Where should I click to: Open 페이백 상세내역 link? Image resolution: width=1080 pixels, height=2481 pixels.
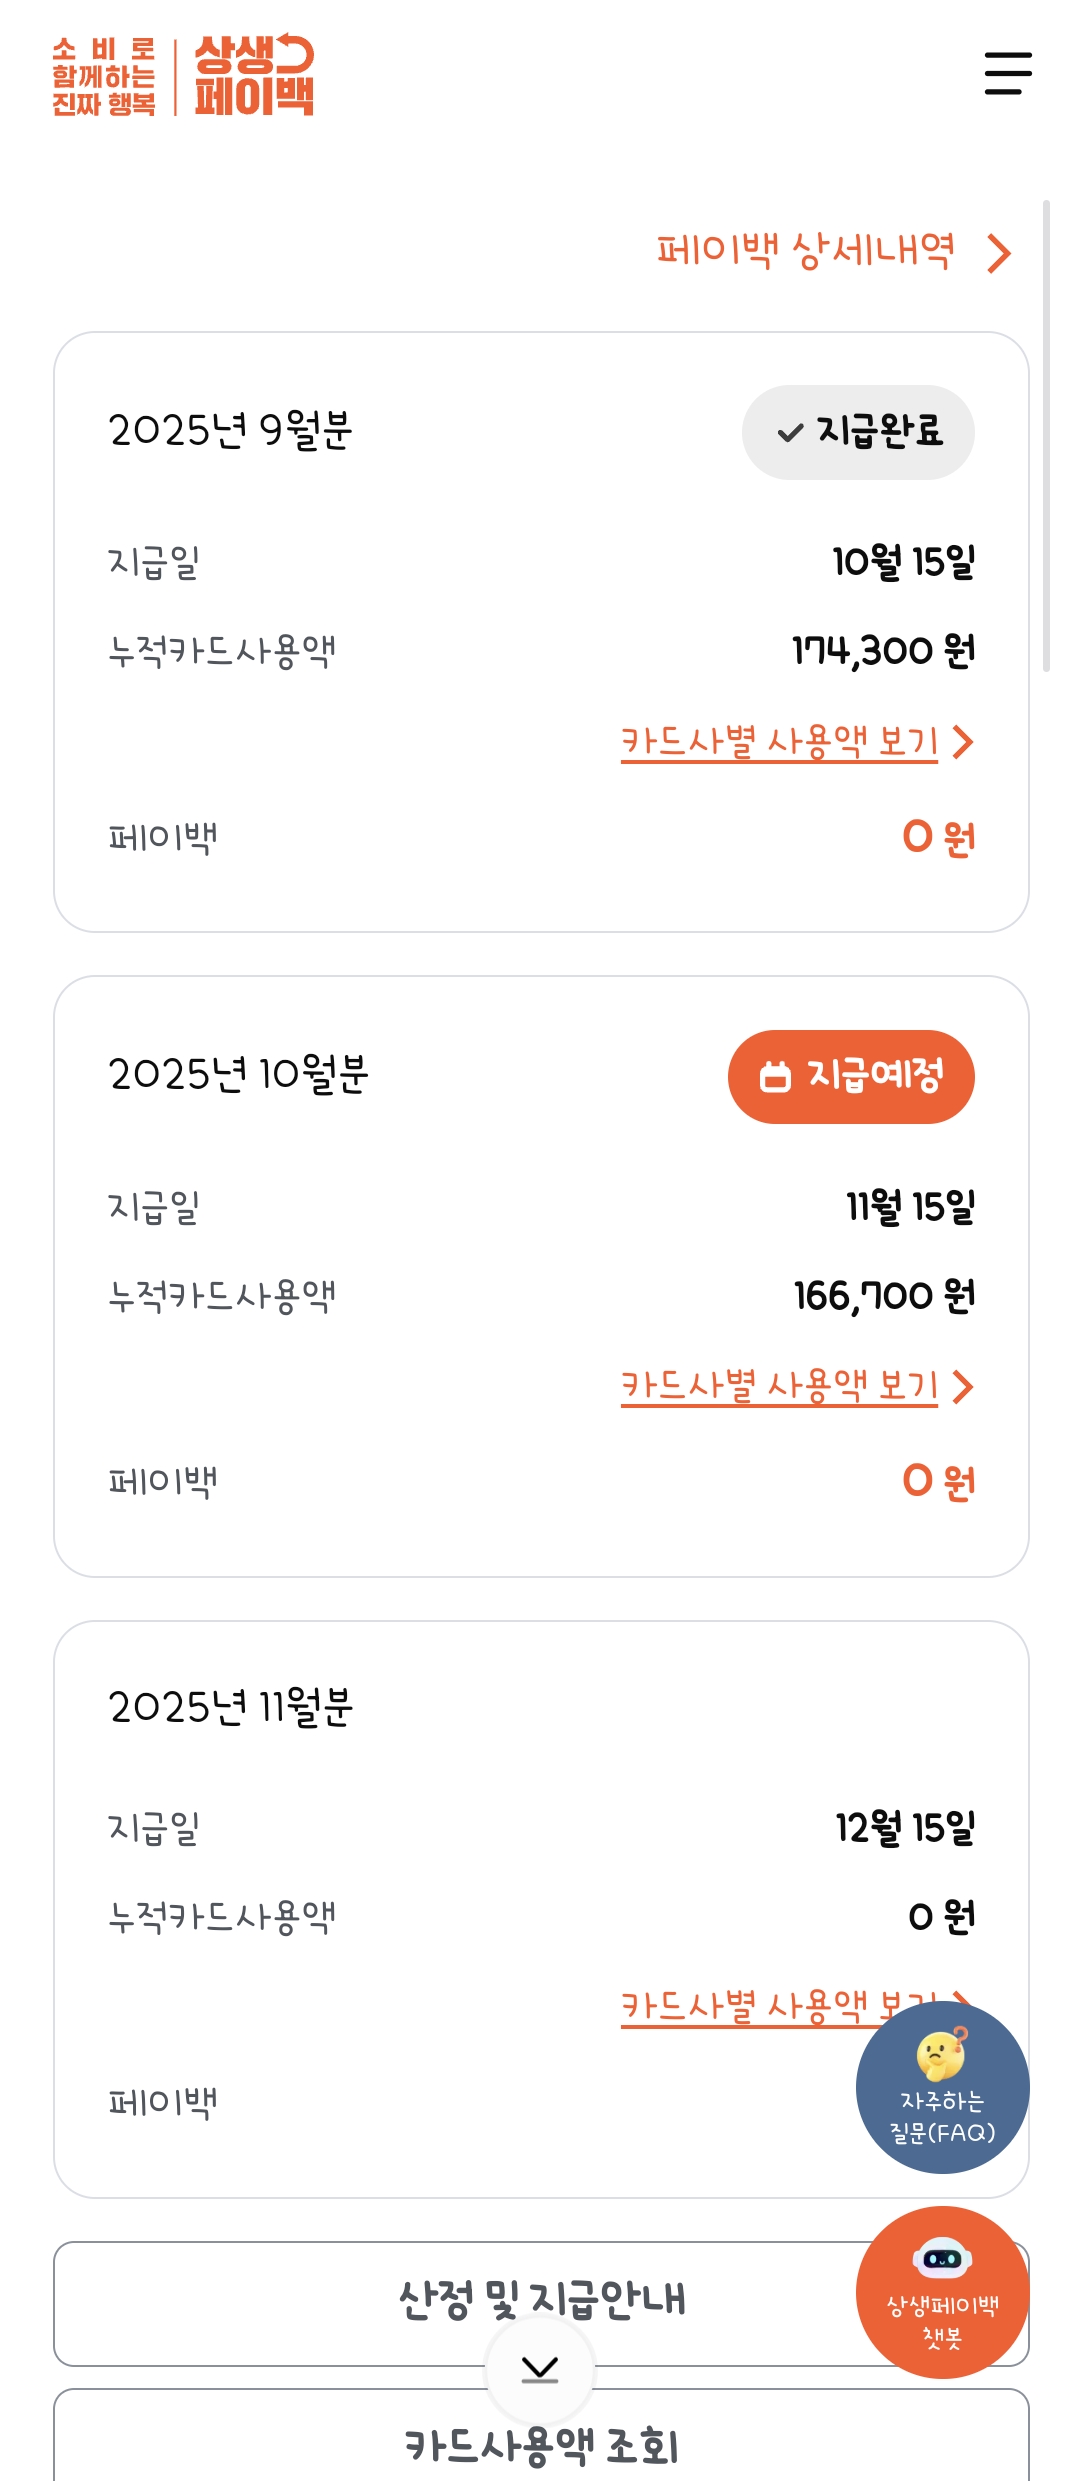point(805,251)
